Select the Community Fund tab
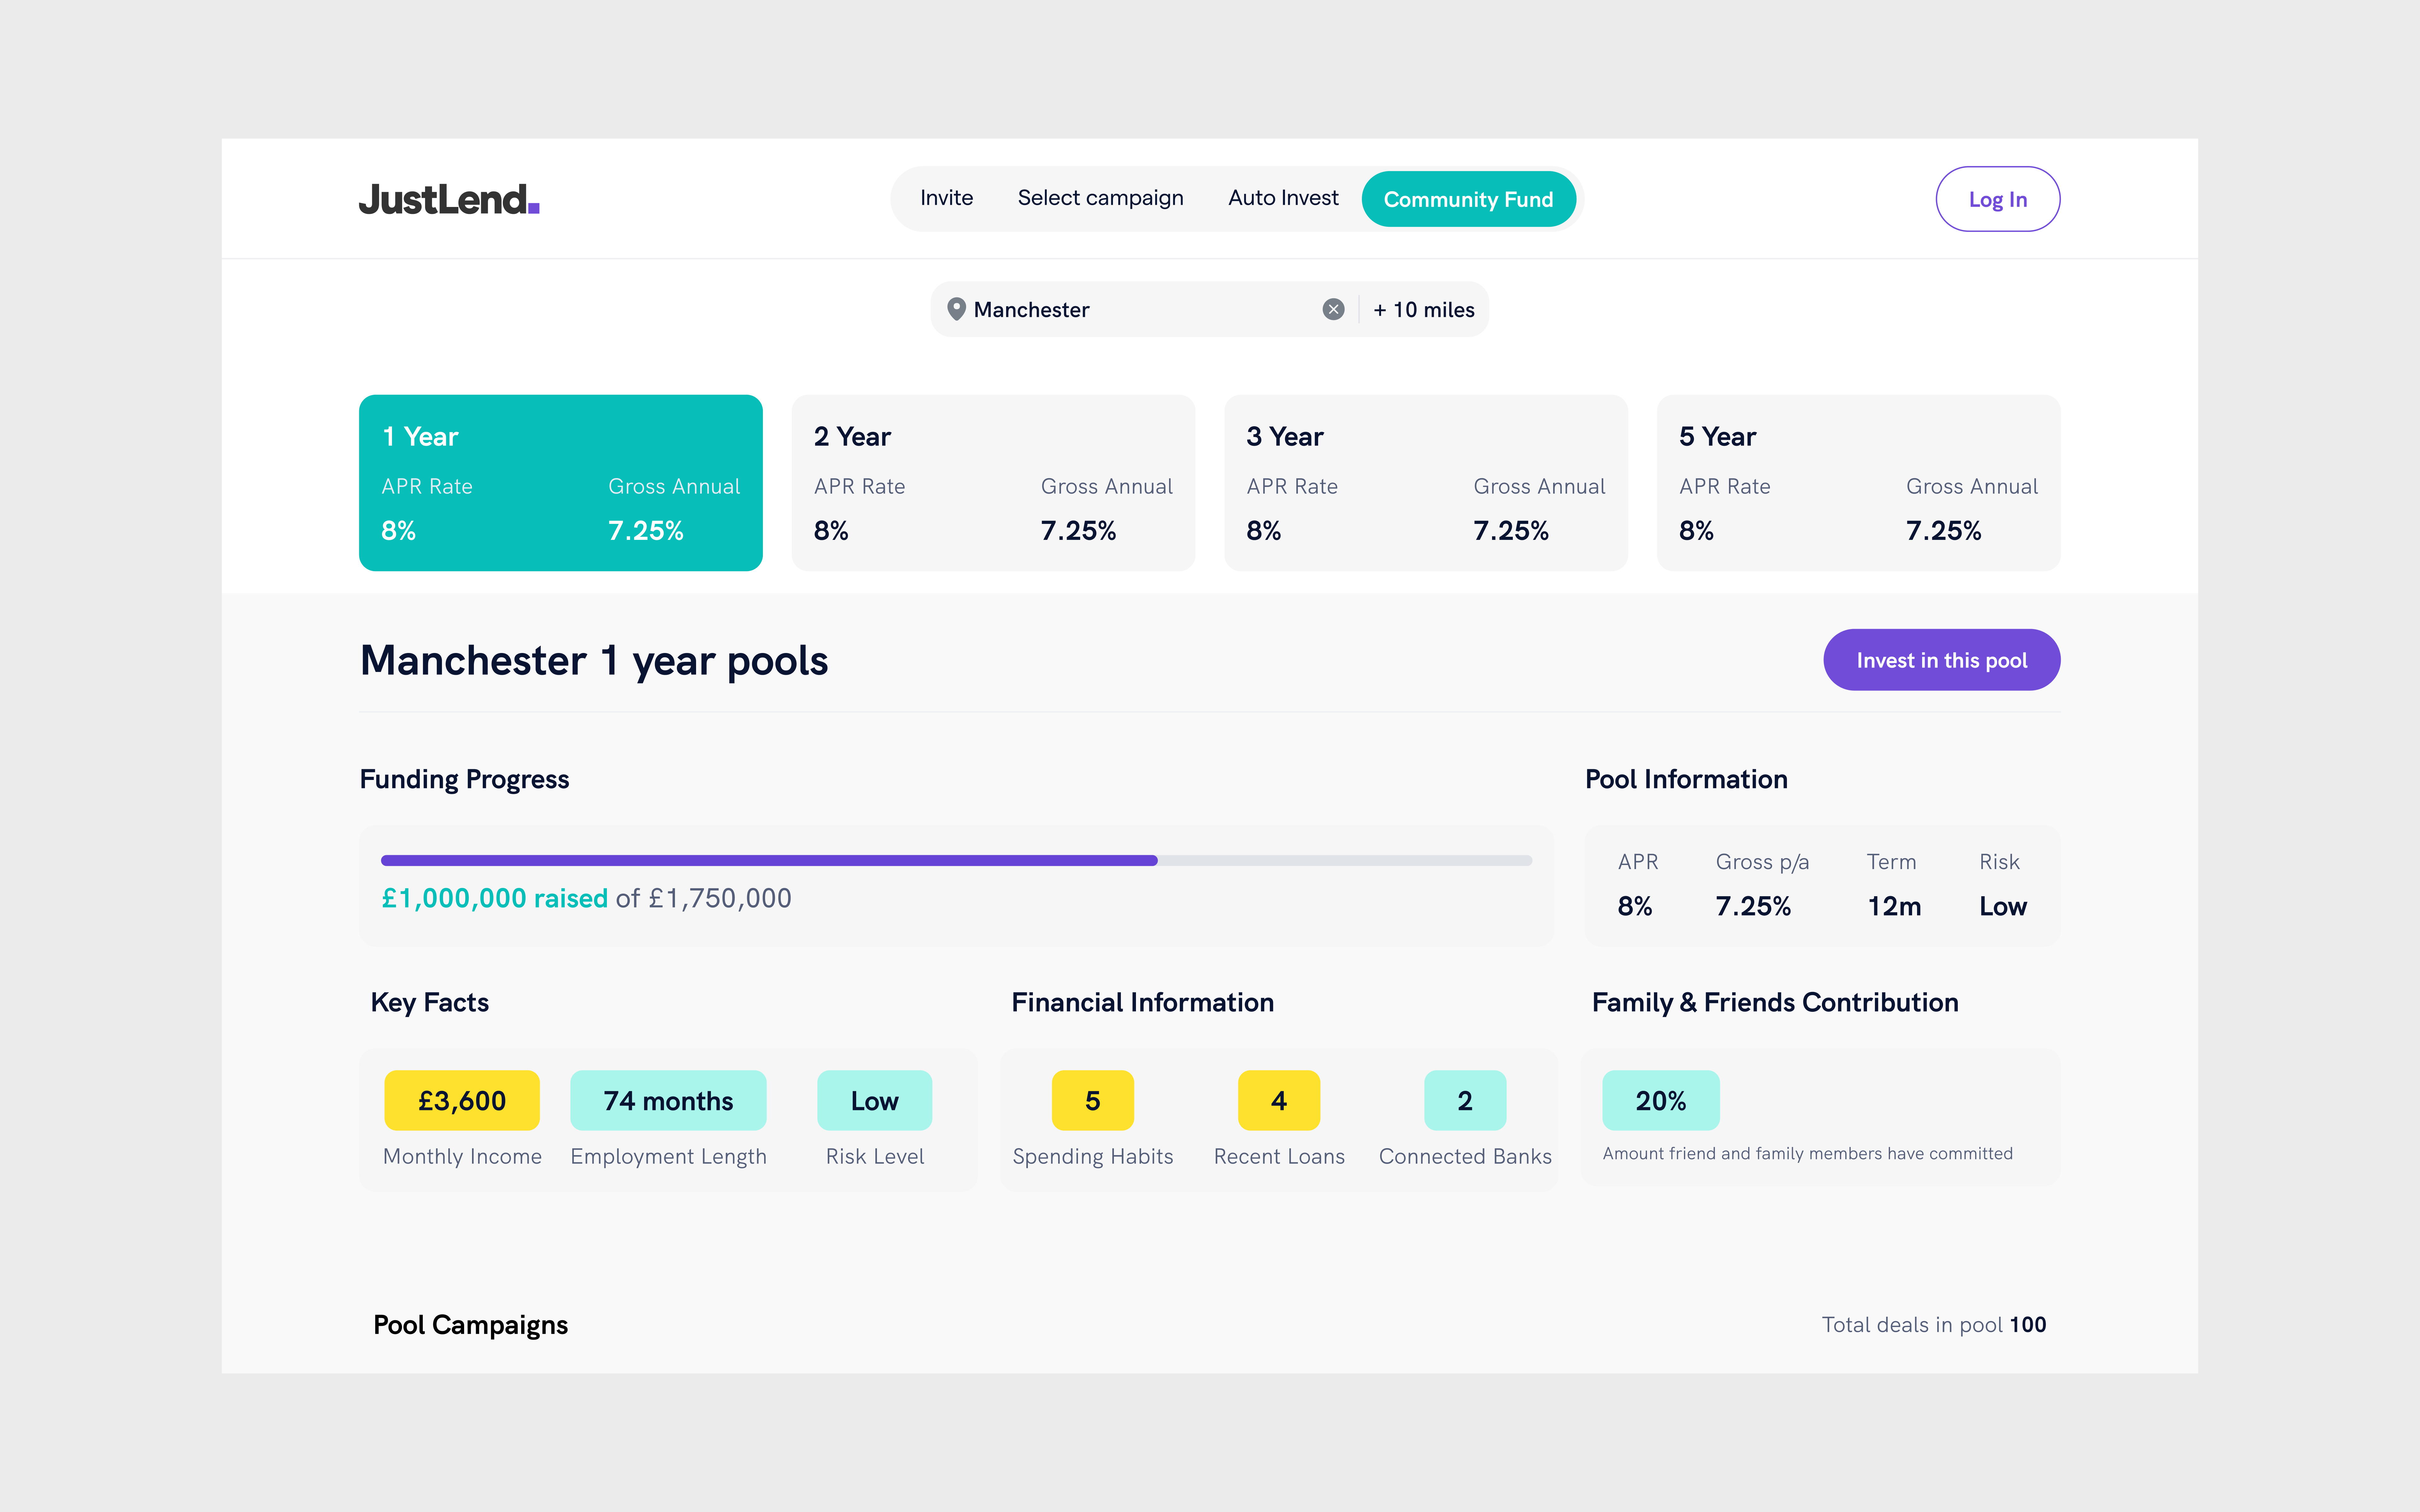 [x=1468, y=199]
